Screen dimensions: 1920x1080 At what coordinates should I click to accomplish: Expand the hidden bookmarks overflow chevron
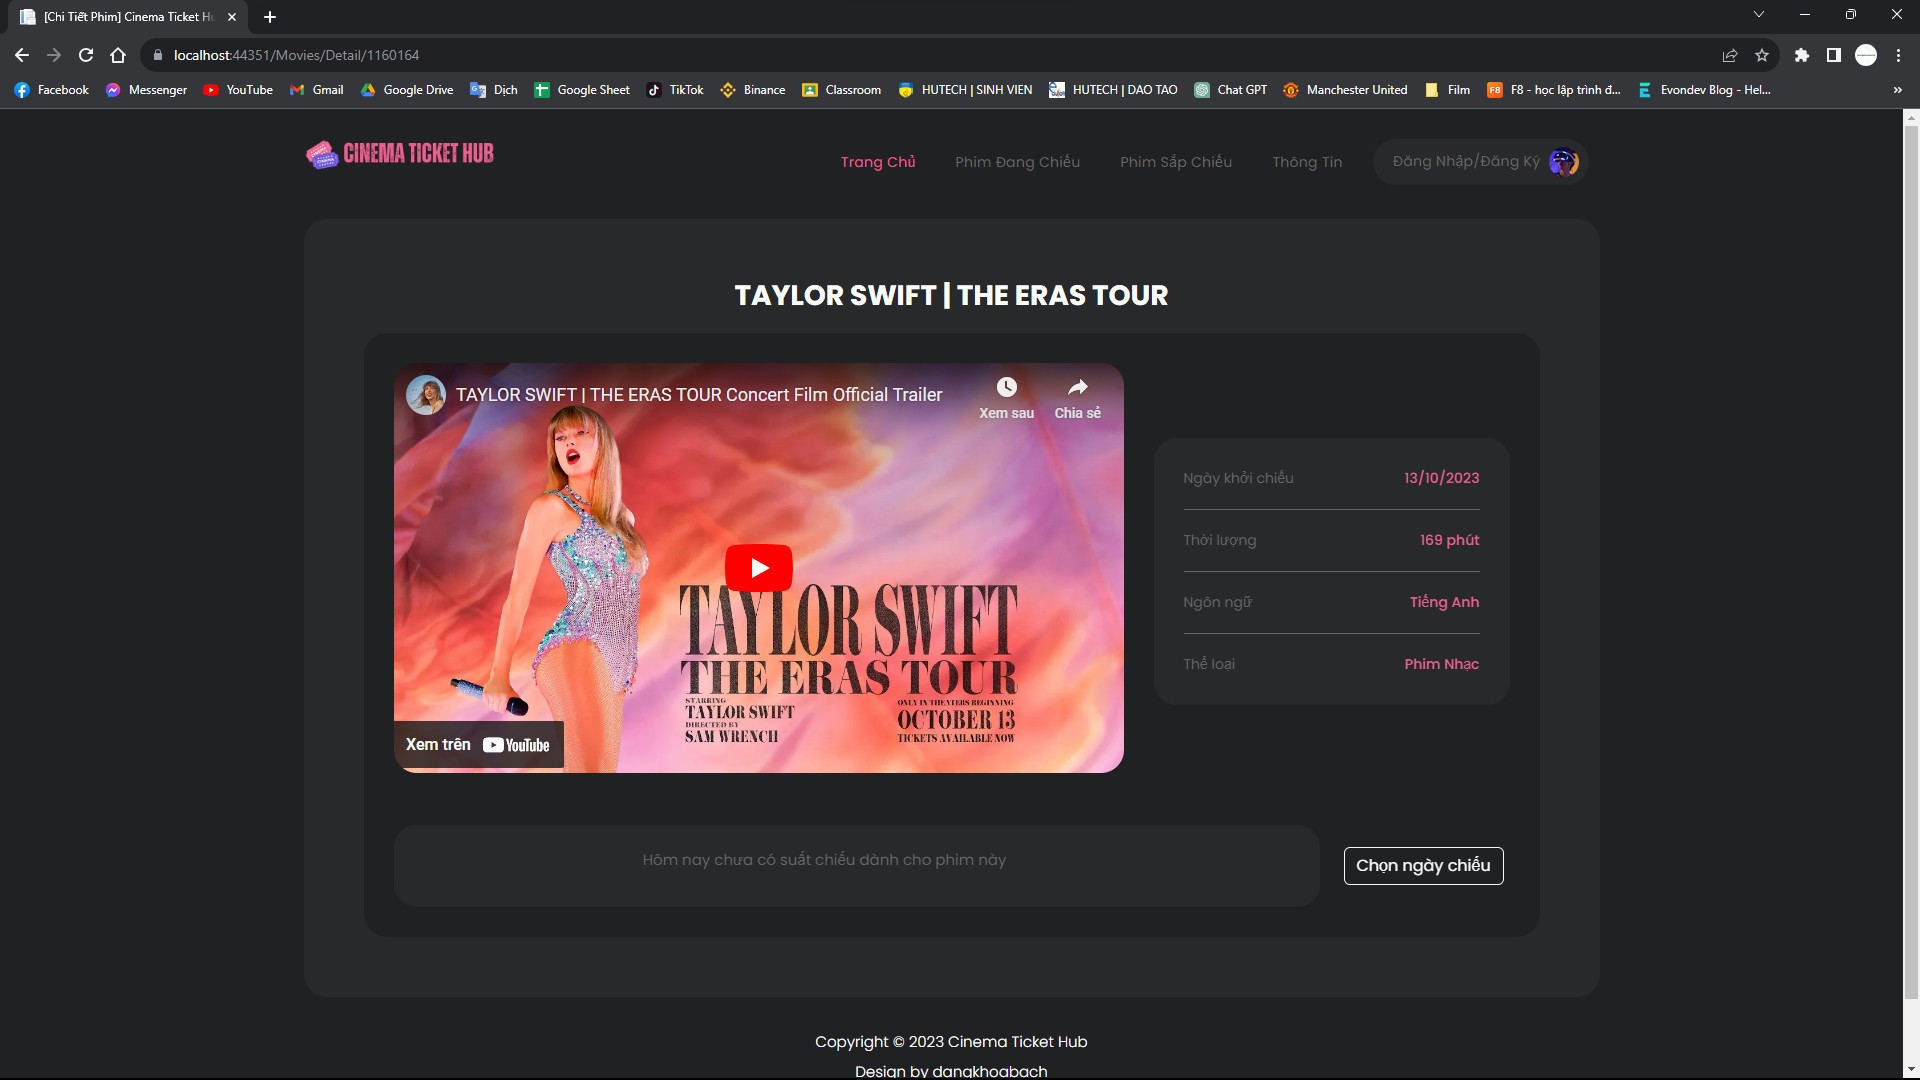[1897, 90]
